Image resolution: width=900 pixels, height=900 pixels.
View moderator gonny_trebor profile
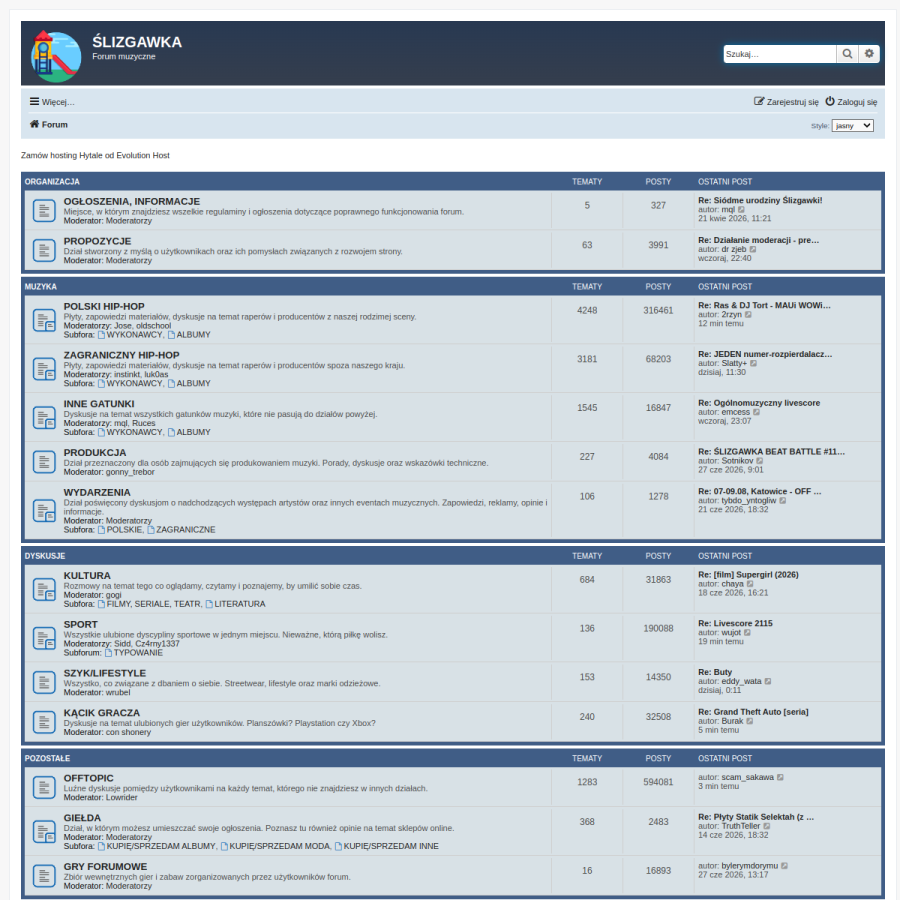pos(130,472)
